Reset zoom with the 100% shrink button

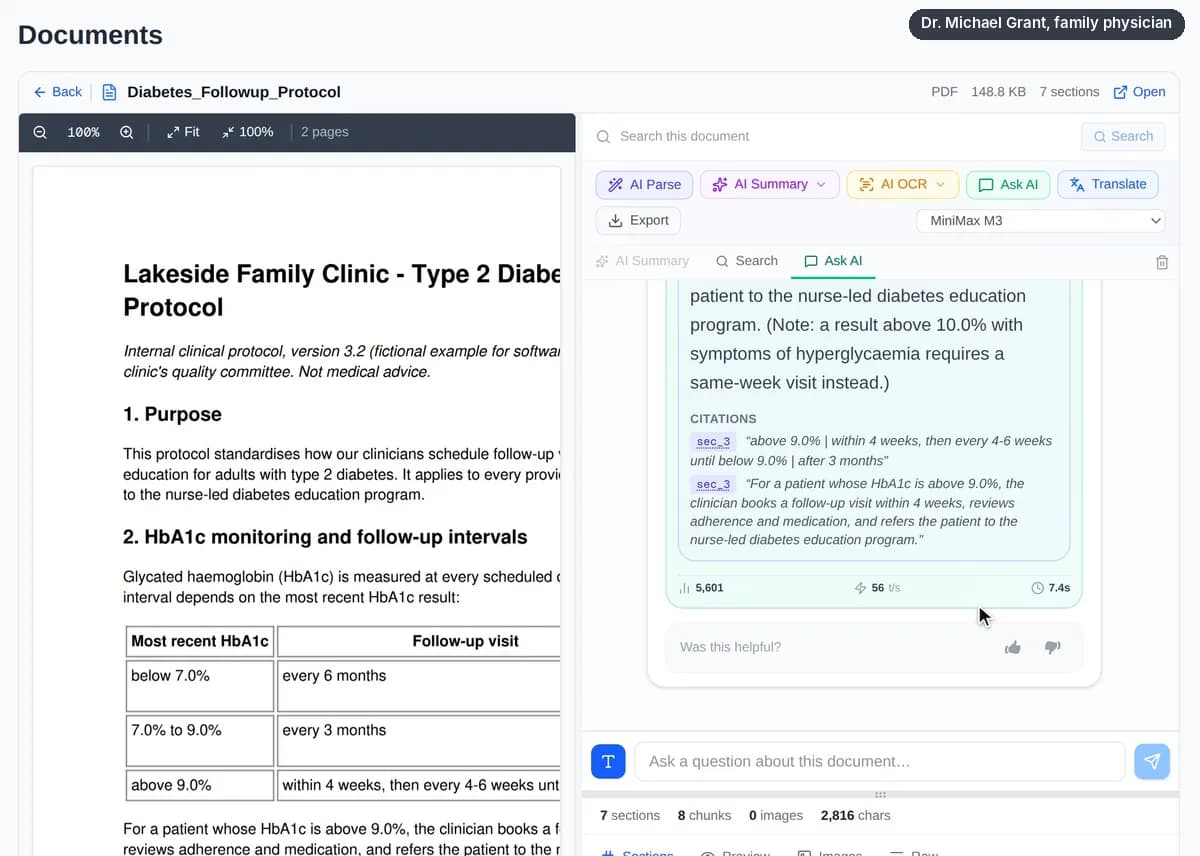pyautogui.click(x=248, y=132)
